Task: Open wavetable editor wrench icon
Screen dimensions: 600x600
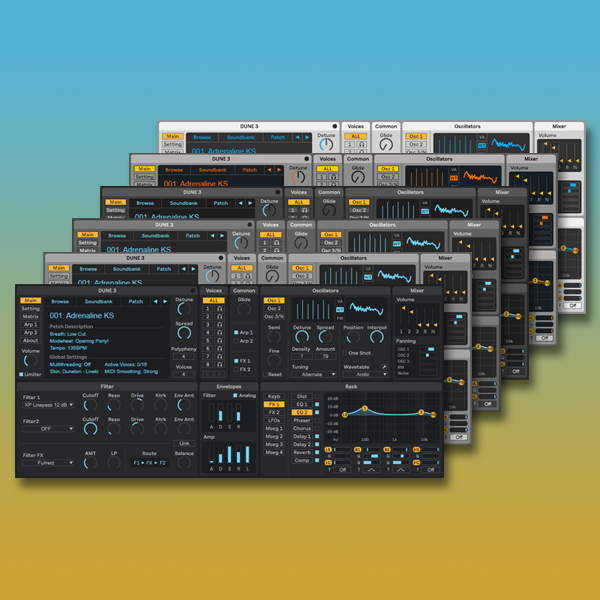Action: point(384,367)
